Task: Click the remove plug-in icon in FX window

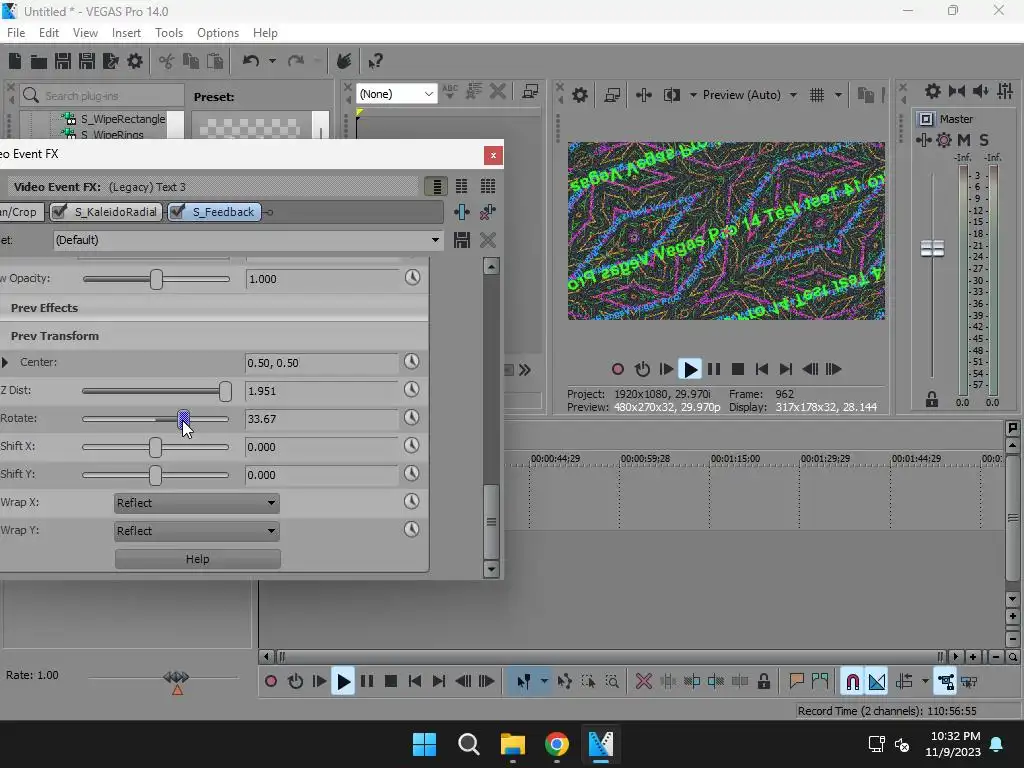Action: (488, 212)
